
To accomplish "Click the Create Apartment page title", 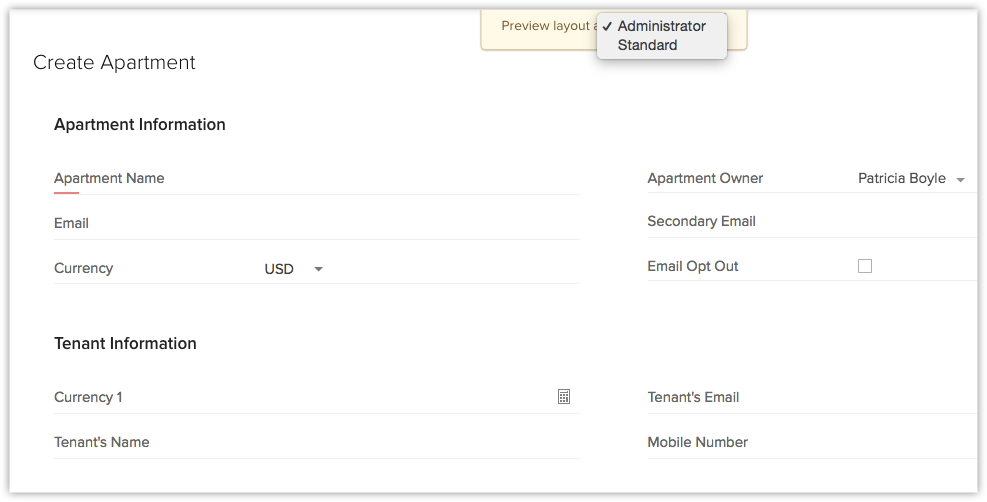I will click(114, 63).
